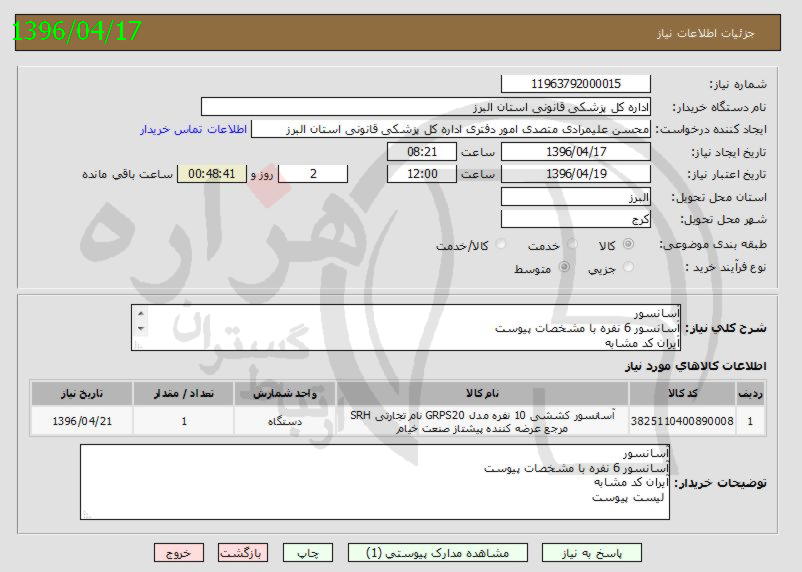
Task: Click تاریخ اعتبار نیاز field 1396/04/19
Action: pyautogui.click(x=576, y=174)
